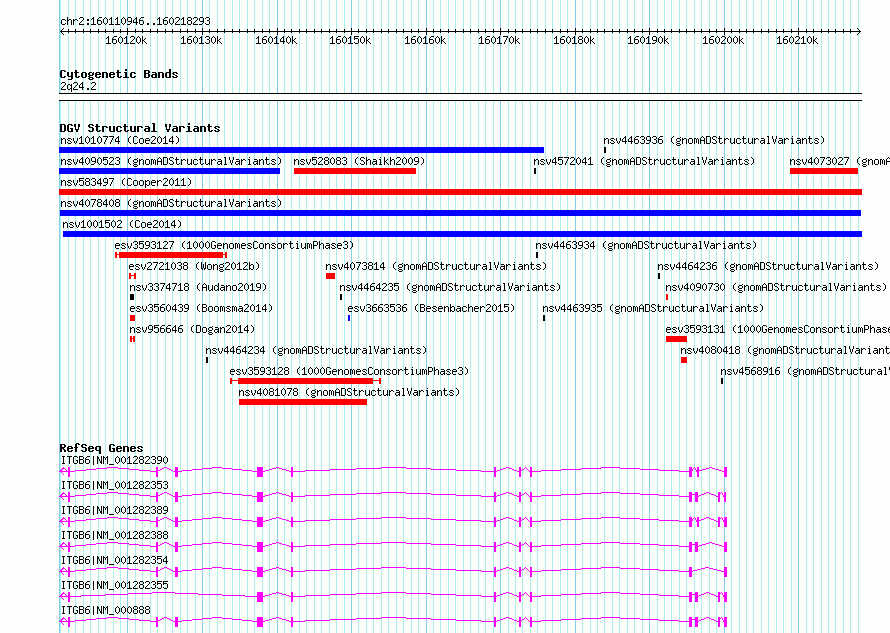Open ITGB6|NM_001282390 transcript label
Screen dimensions: 890x633
point(115,460)
